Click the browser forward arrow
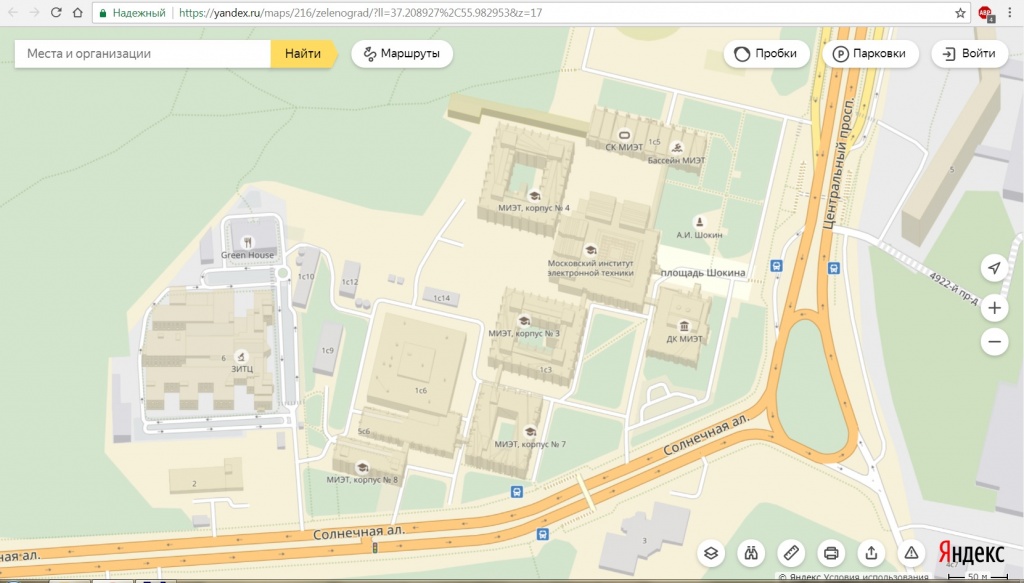1024x583 pixels. pyautogui.click(x=34, y=12)
